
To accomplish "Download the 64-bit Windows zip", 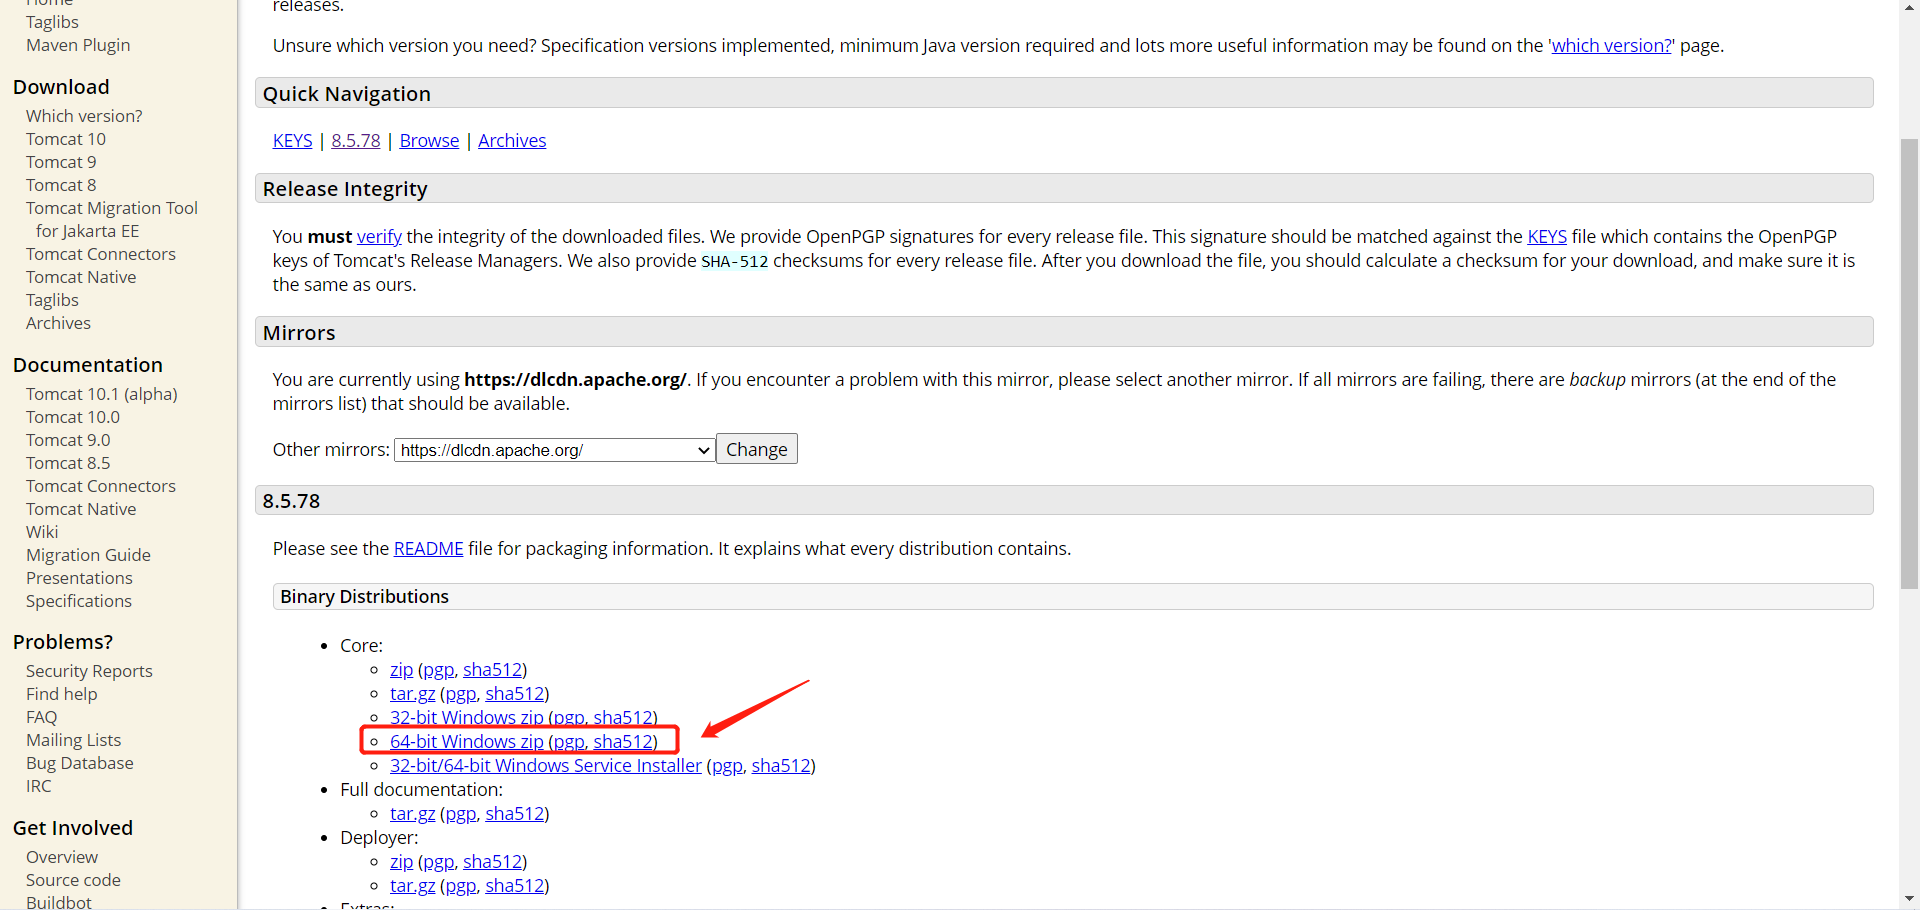I will pos(467,742).
